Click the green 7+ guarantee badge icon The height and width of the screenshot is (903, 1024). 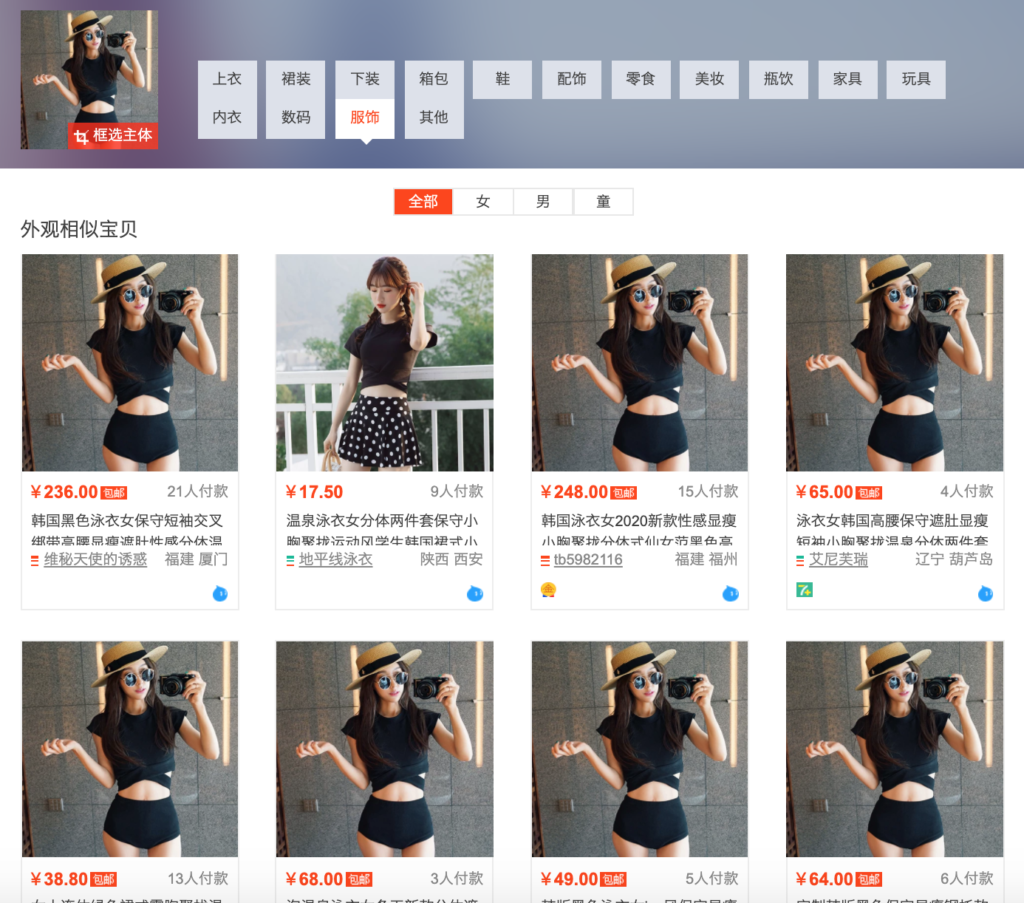pyautogui.click(x=803, y=590)
